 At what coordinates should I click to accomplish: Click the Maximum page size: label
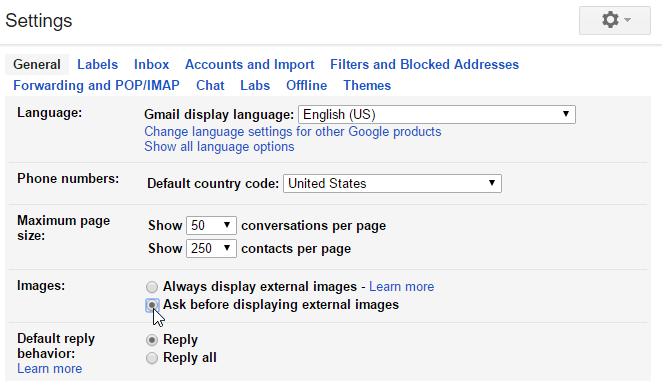click(x=63, y=228)
